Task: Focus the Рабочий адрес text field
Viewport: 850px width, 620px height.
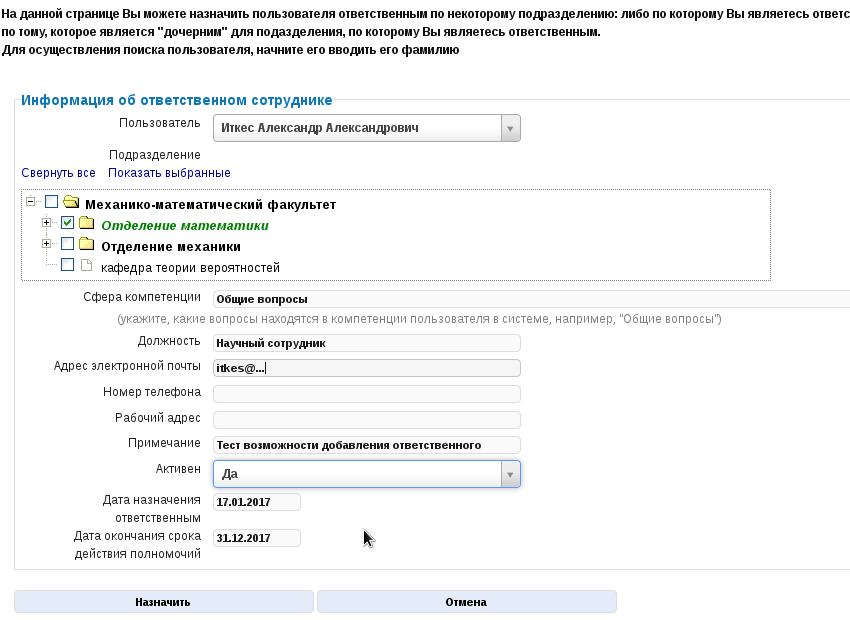Action: (367, 419)
